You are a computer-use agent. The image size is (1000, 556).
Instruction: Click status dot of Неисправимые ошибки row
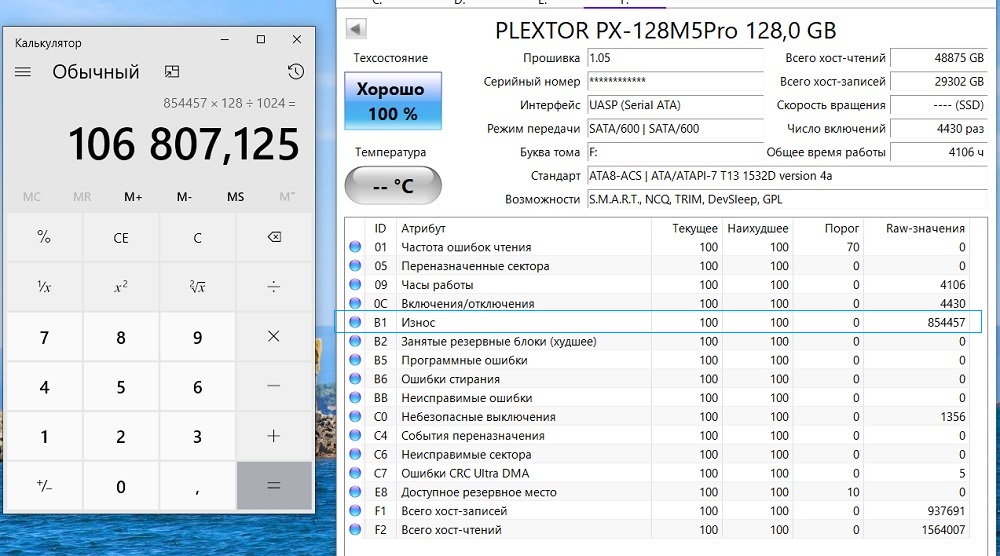point(355,398)
